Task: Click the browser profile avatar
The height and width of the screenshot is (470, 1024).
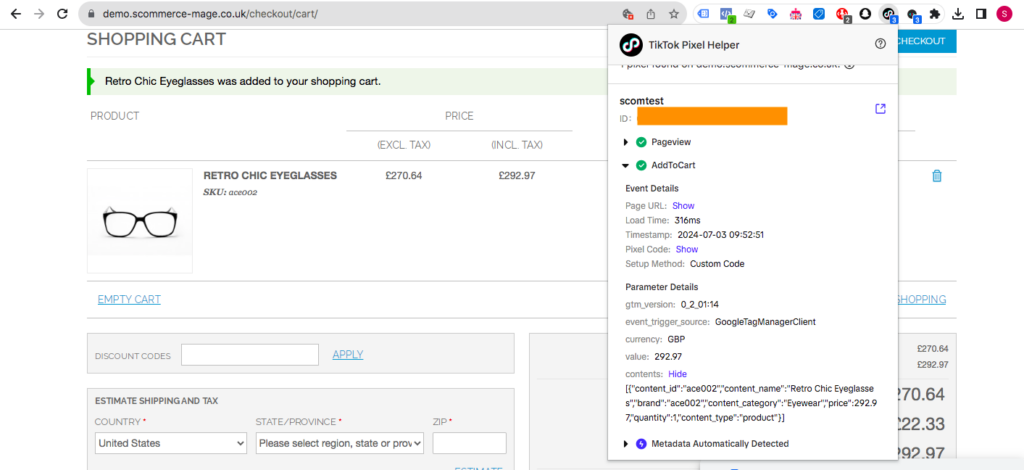Action: pyautogui.click(x=1004, y=14)
